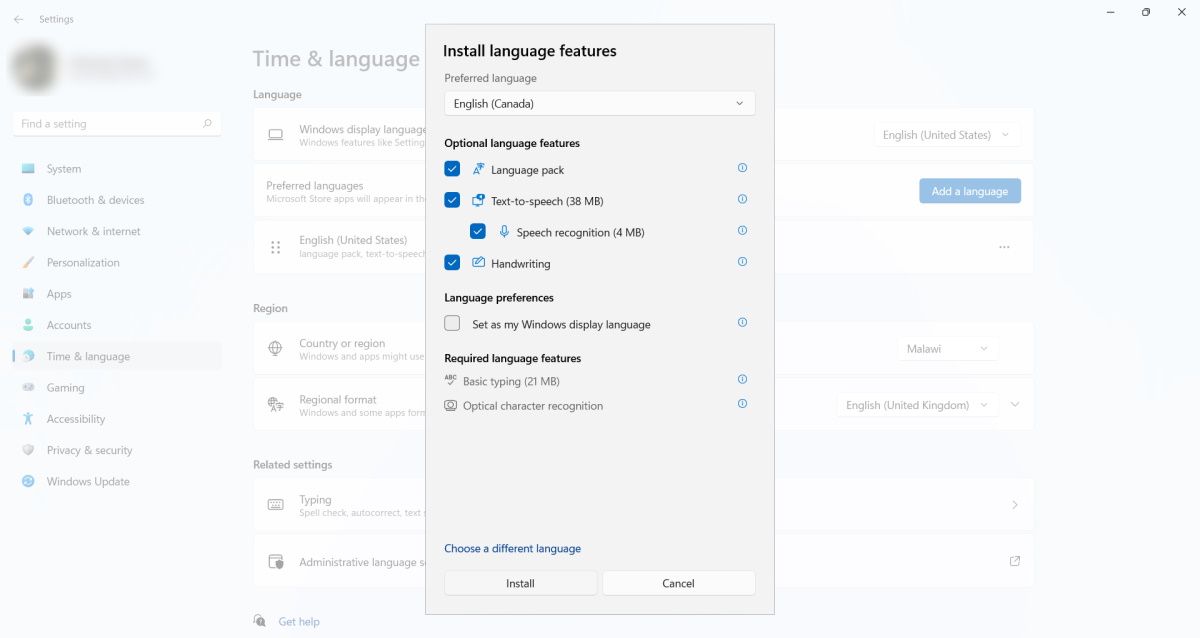This screenshot has width=1200, height=638.
Task: Click info icon for Speech recognition
Action: [x=742, y=231]
